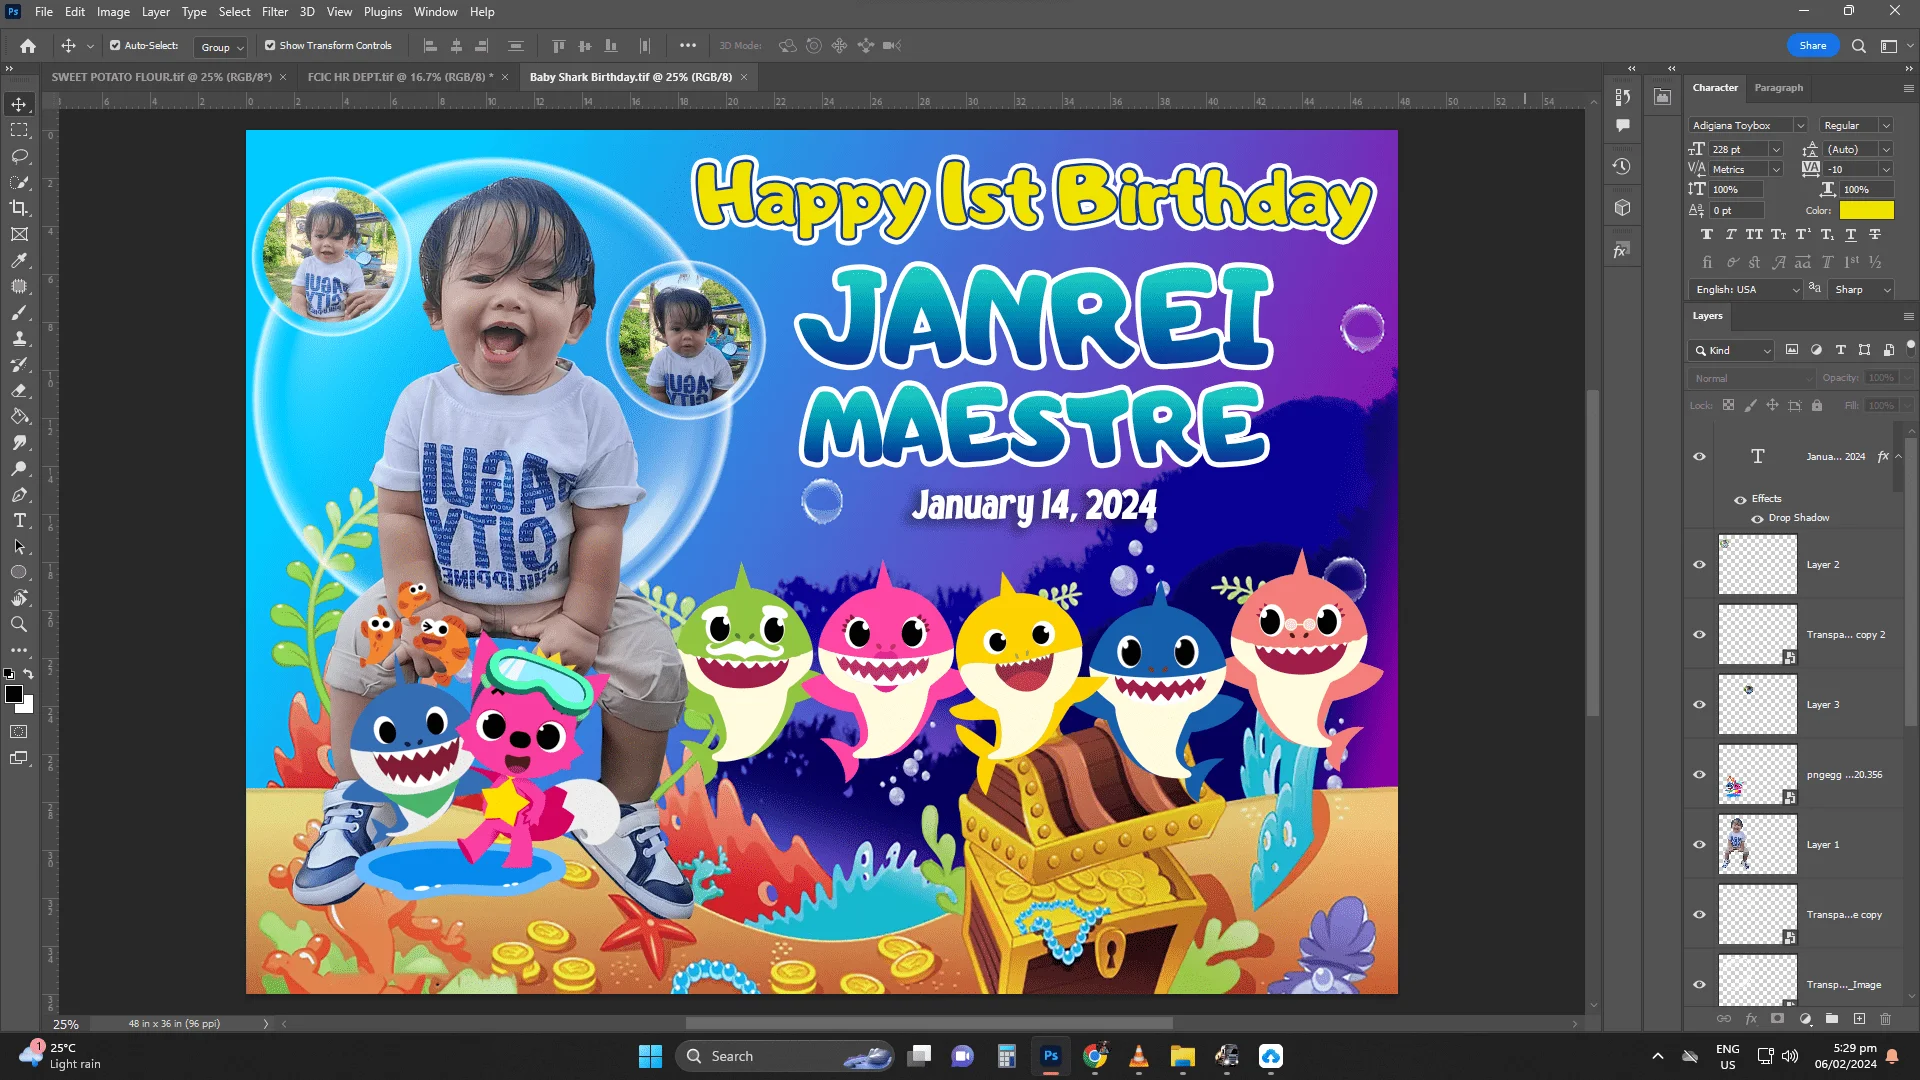Hide the Layer 3 layer
The image size is (1920, 1080).
[x=1699, y=705]
